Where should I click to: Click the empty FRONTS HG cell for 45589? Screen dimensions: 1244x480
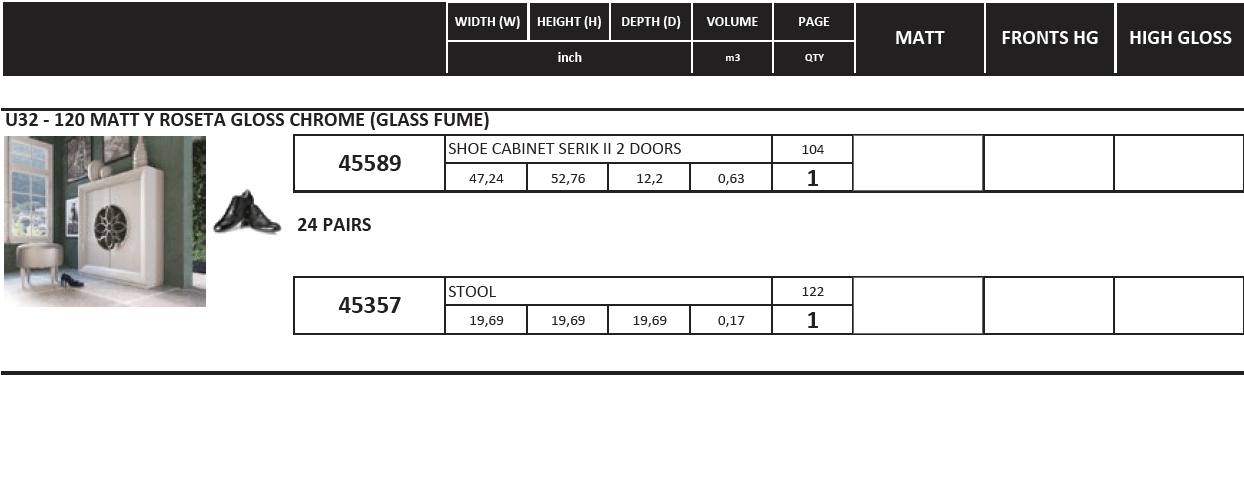coord(1049,163)
